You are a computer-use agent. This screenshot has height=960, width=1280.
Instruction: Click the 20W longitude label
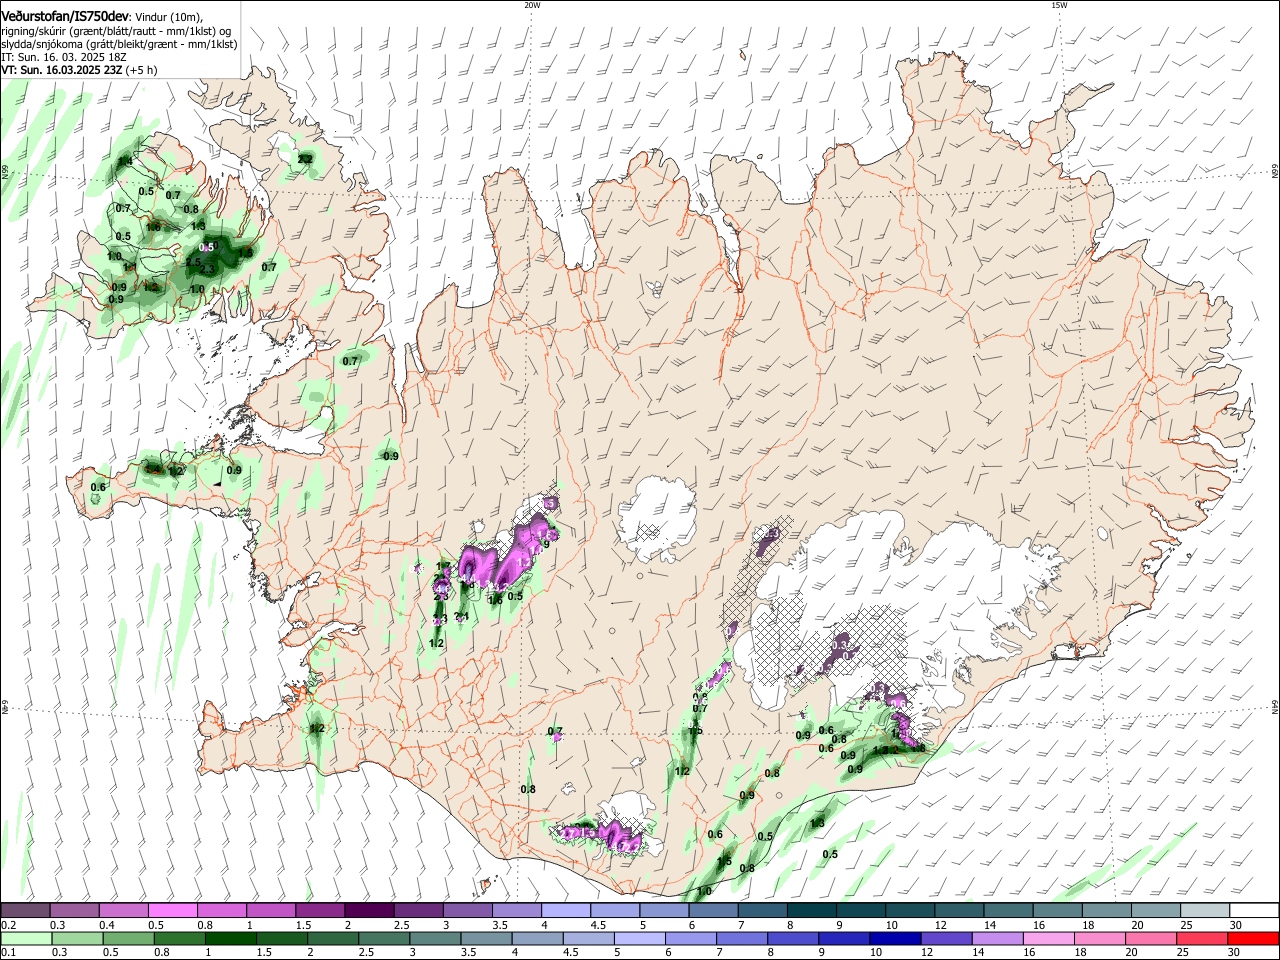[x=532, y=4]
